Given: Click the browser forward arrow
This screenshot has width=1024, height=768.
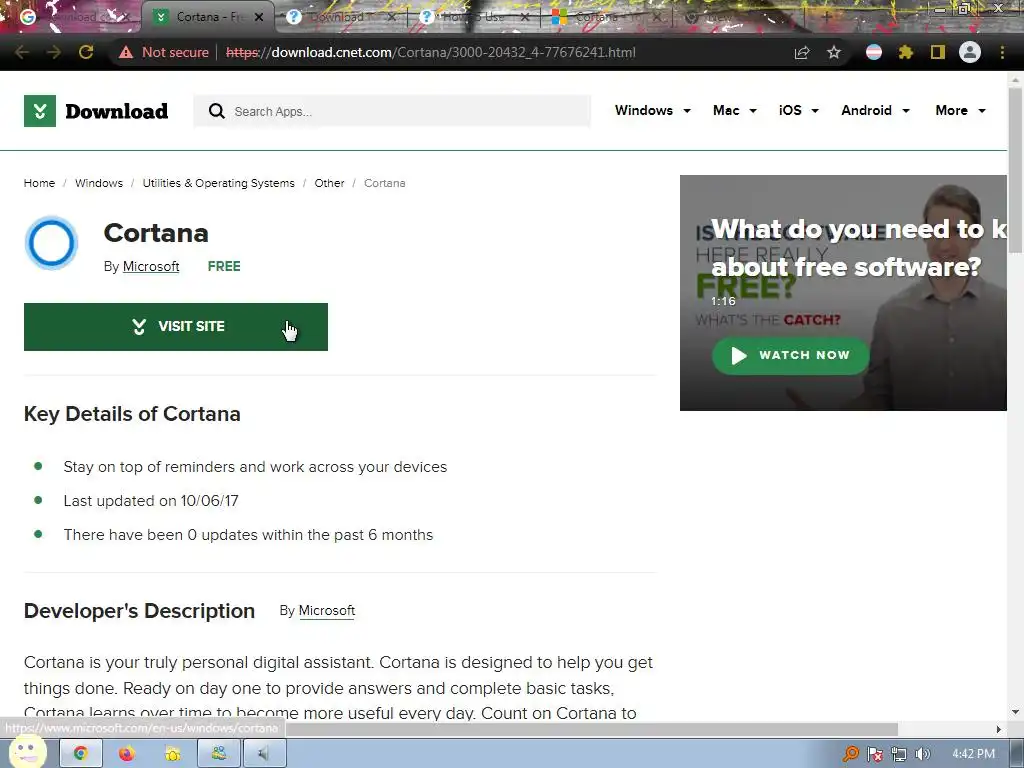Looking at the screenshot, I should click(x=54, y=52).
